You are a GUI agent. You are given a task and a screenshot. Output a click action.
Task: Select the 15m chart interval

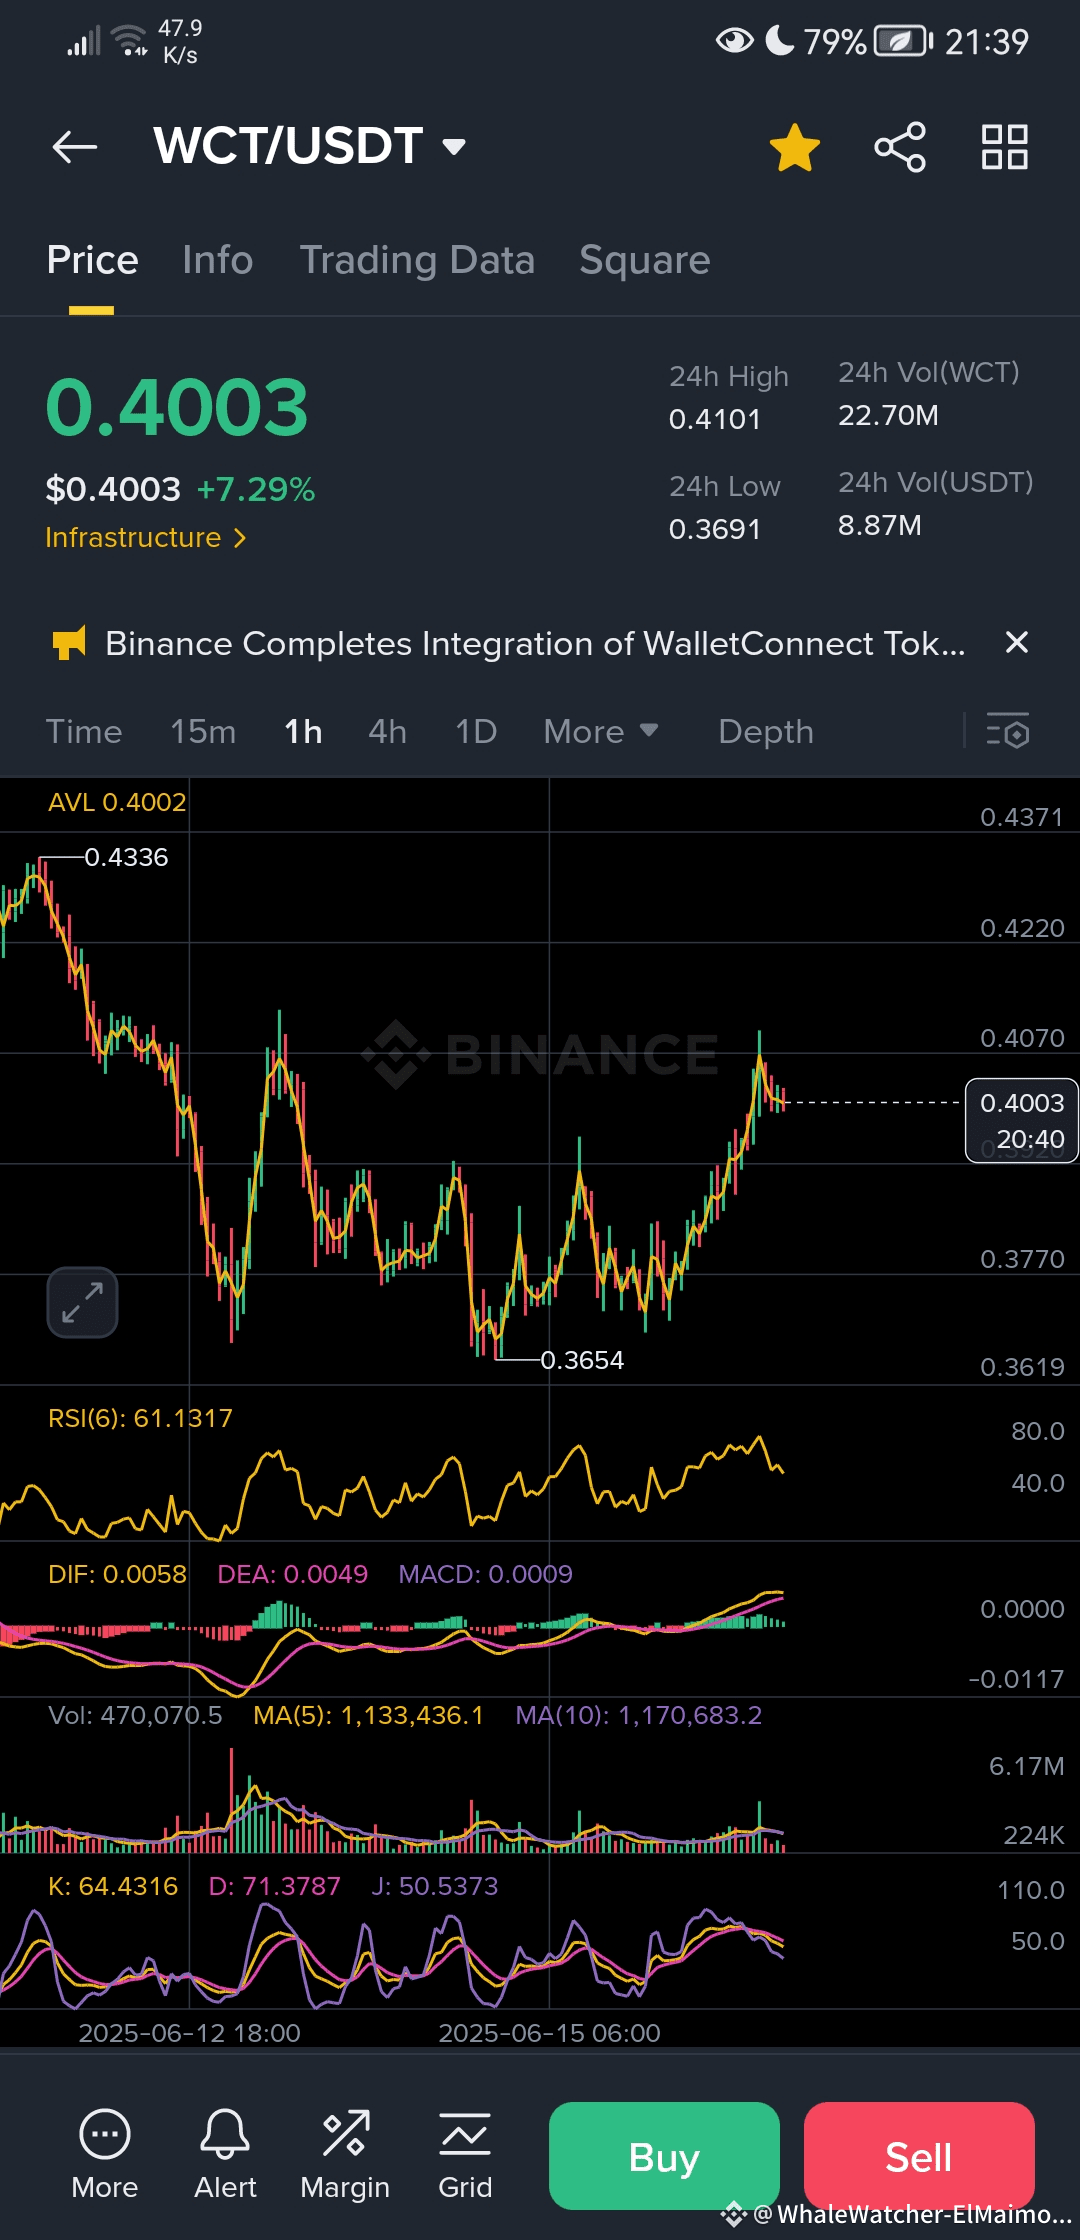tap(203, 732)
